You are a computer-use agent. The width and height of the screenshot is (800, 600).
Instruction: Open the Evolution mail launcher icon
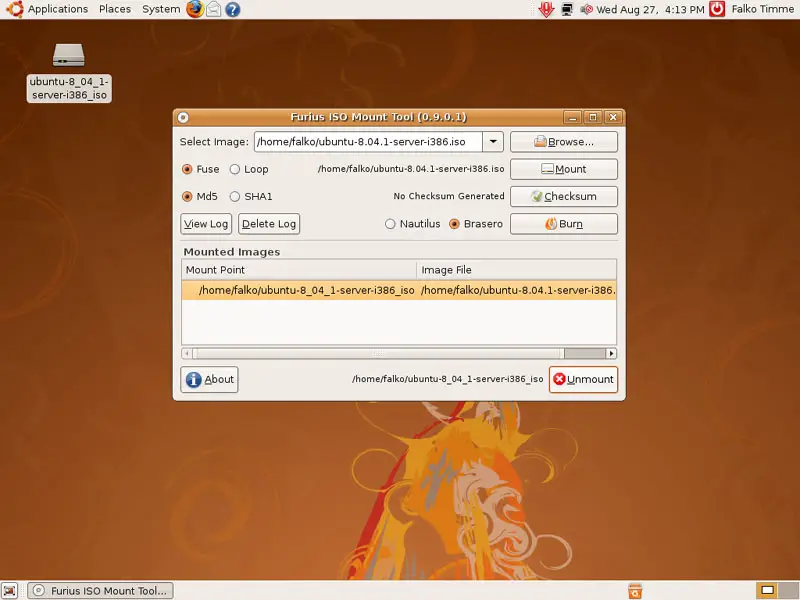tap(214, 9)
